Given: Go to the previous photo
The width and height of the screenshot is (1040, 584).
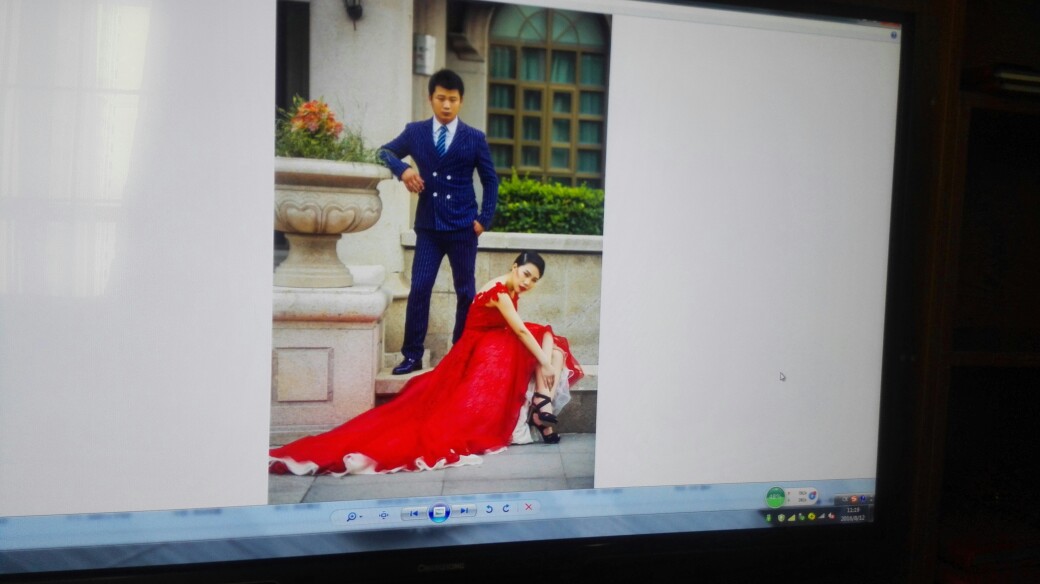Looking at the screenshot, I should tap(413, 513).
